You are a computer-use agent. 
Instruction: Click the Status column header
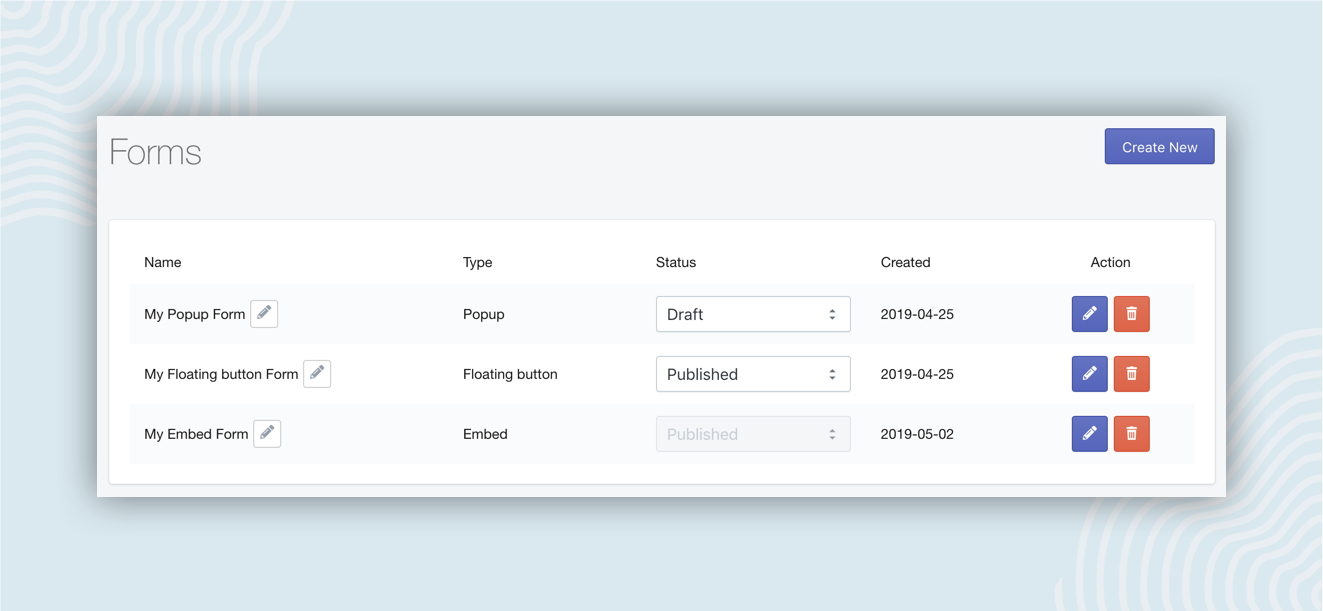tap(676, 262)
